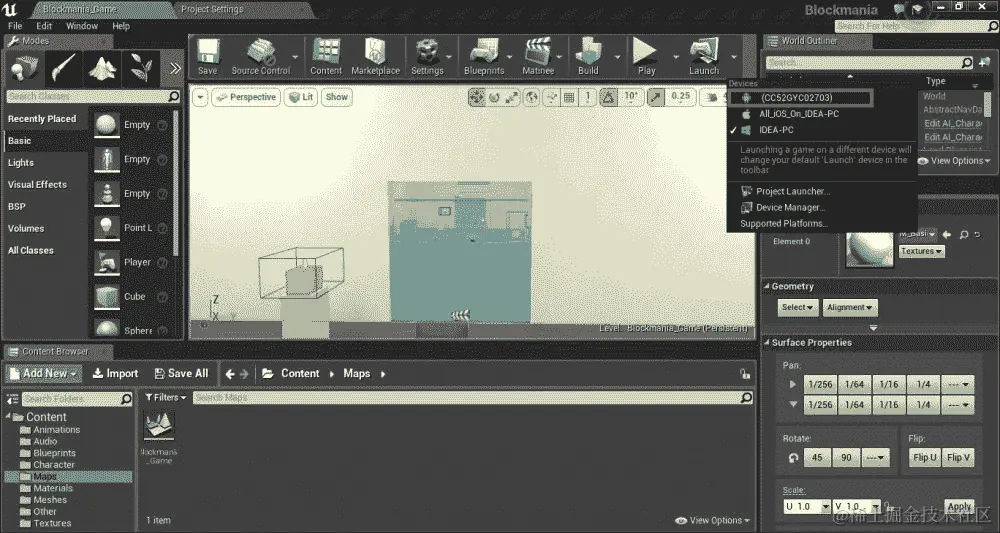Screen dimensions: 1000x533
Task: Open the Content toolbar button
Action: [326, 57]
